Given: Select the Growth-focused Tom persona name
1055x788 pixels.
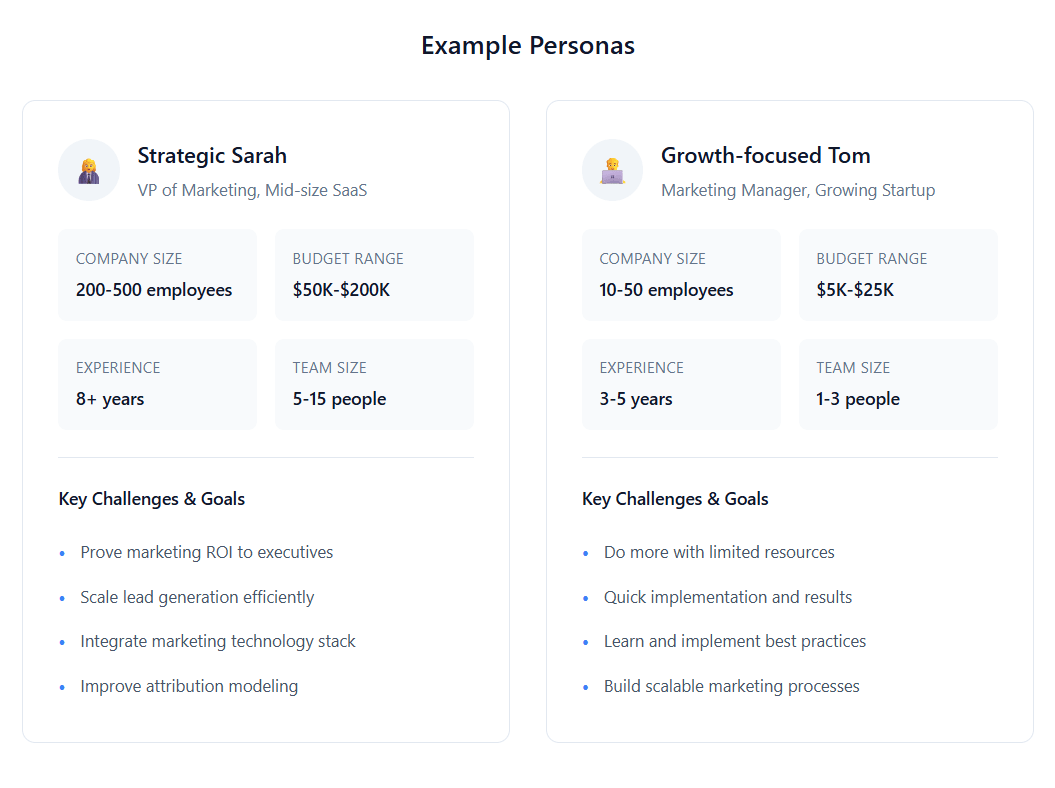Looking at the screenshot, I should coord(766,155).
